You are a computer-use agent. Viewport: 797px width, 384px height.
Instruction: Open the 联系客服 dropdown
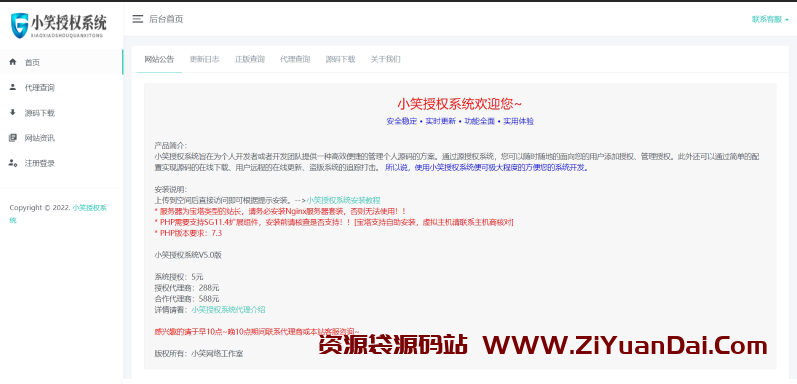click(770, 19)
